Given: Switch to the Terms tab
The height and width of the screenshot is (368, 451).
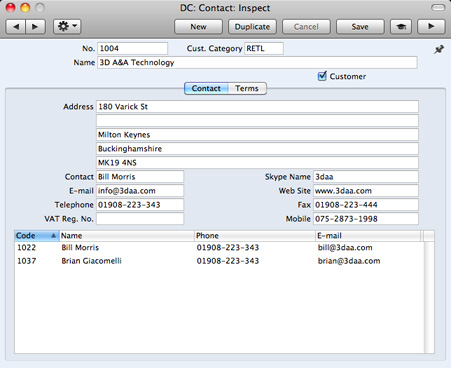Looking at the screenshot, I should point(247,88).
